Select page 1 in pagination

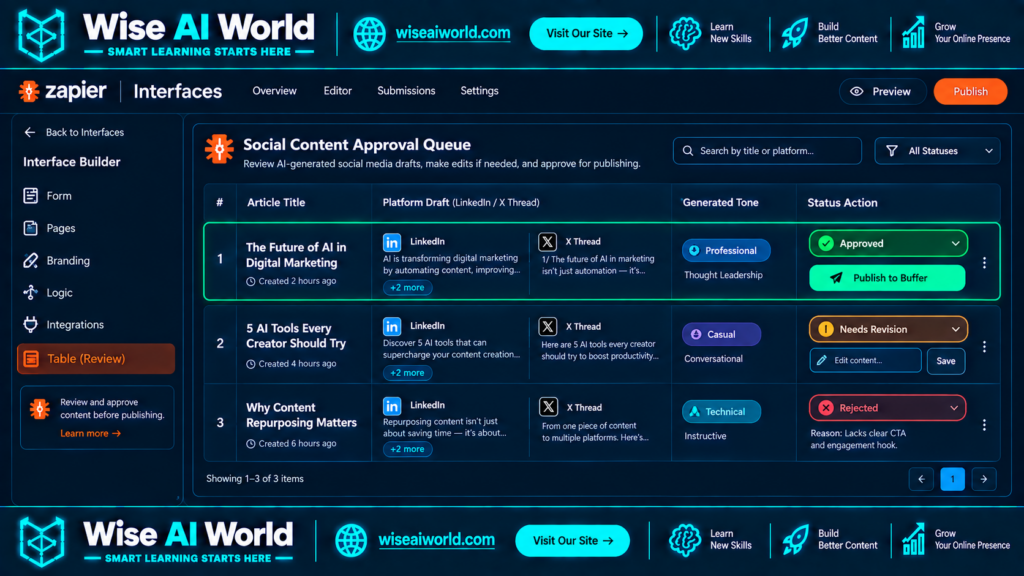952,479
